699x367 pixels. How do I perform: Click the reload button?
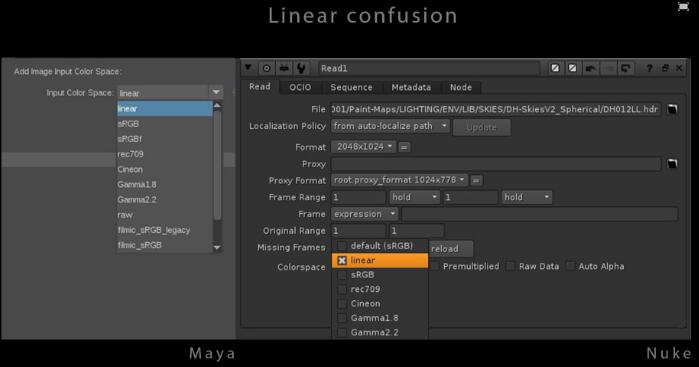[x=451, y=249]
